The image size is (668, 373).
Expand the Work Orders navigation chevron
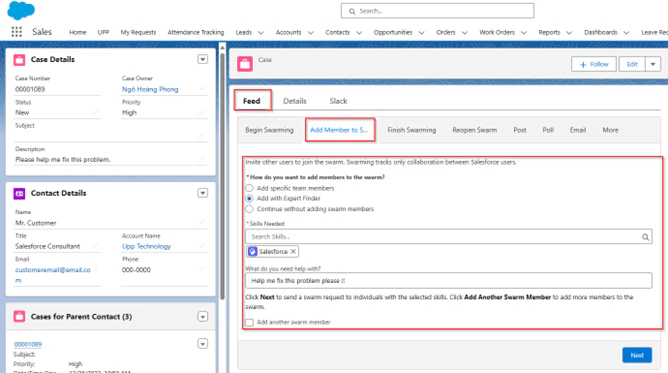(x=524, y=32)
